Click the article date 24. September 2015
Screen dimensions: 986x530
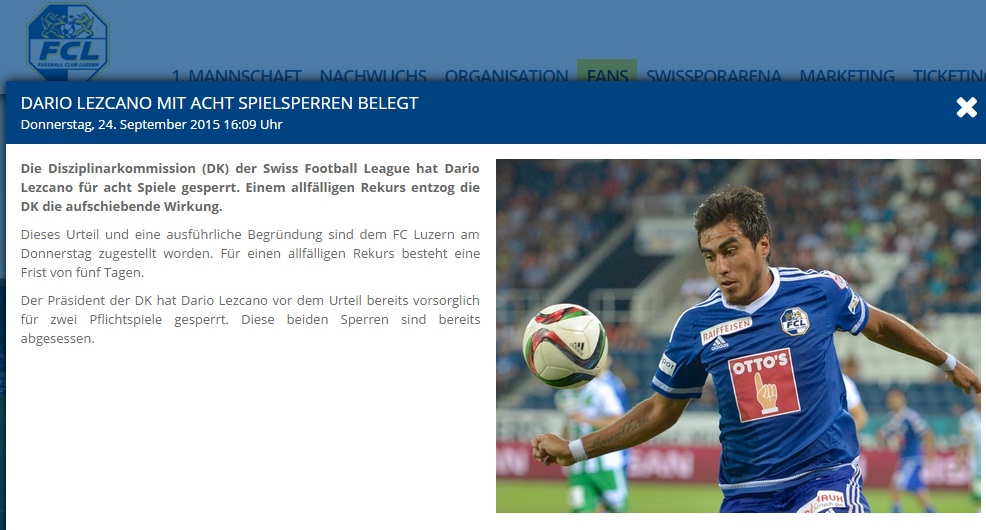pos(152,124)
